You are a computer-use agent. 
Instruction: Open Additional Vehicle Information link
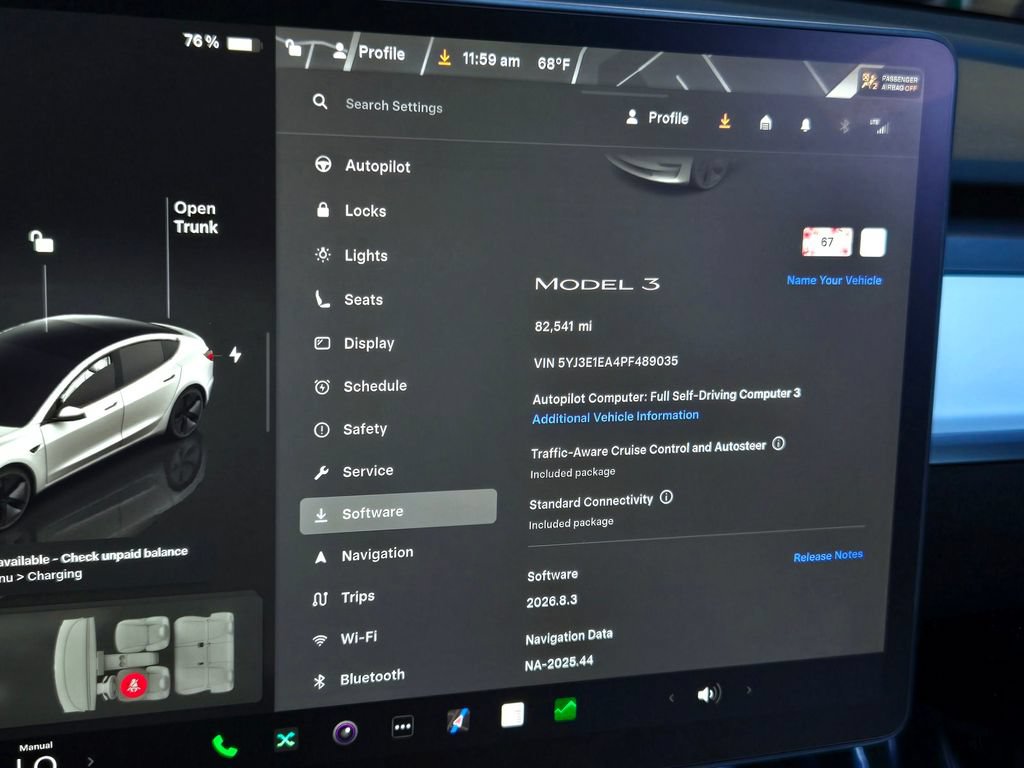(x=615, y=417)
